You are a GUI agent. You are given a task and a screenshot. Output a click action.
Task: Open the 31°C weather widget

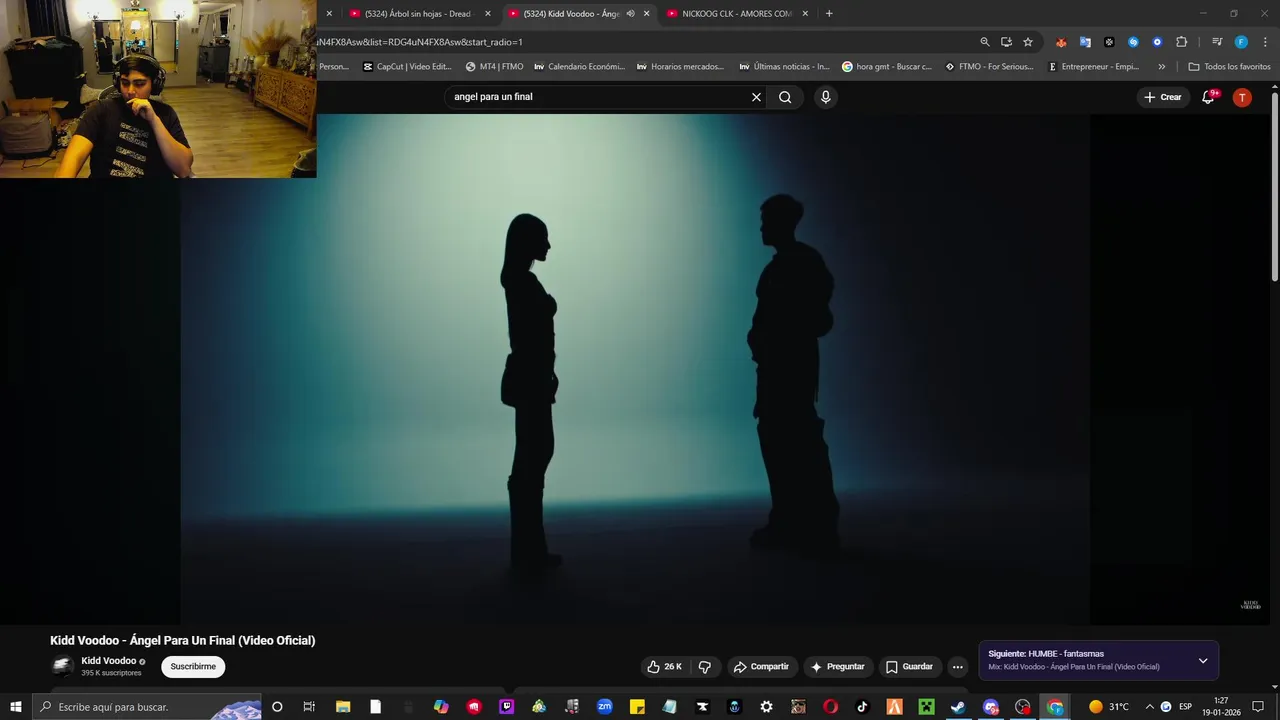click(1109, 707)
